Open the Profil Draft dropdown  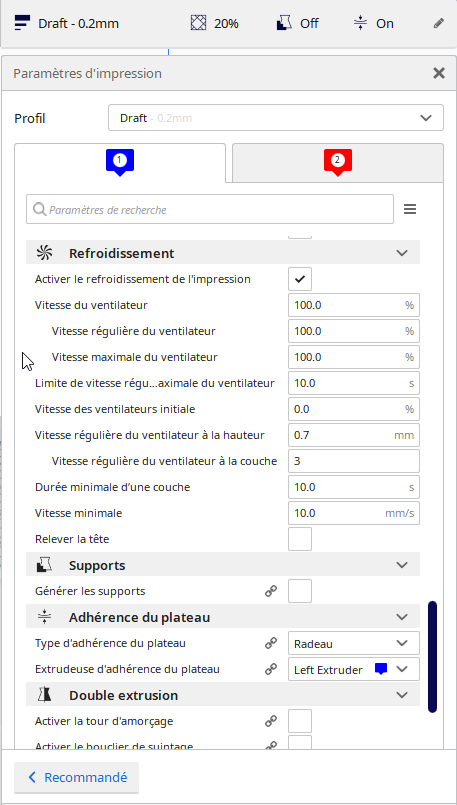(x=276, y=118)
